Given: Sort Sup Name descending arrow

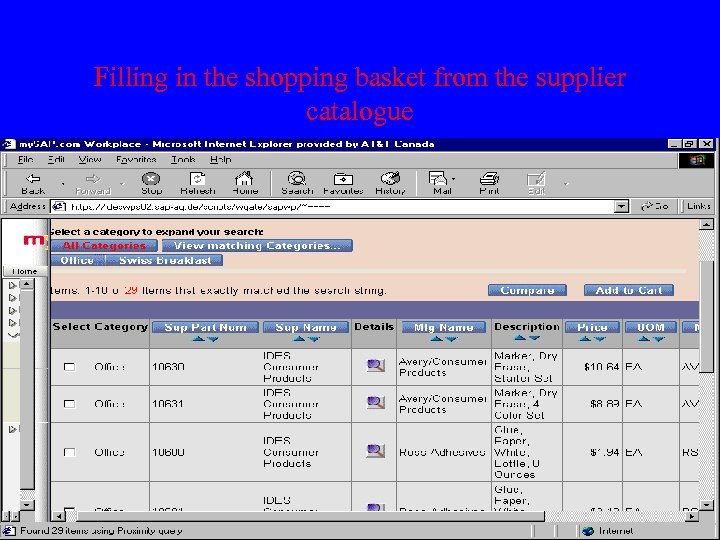Looking at the screenshot, I should tap(314, 339).
